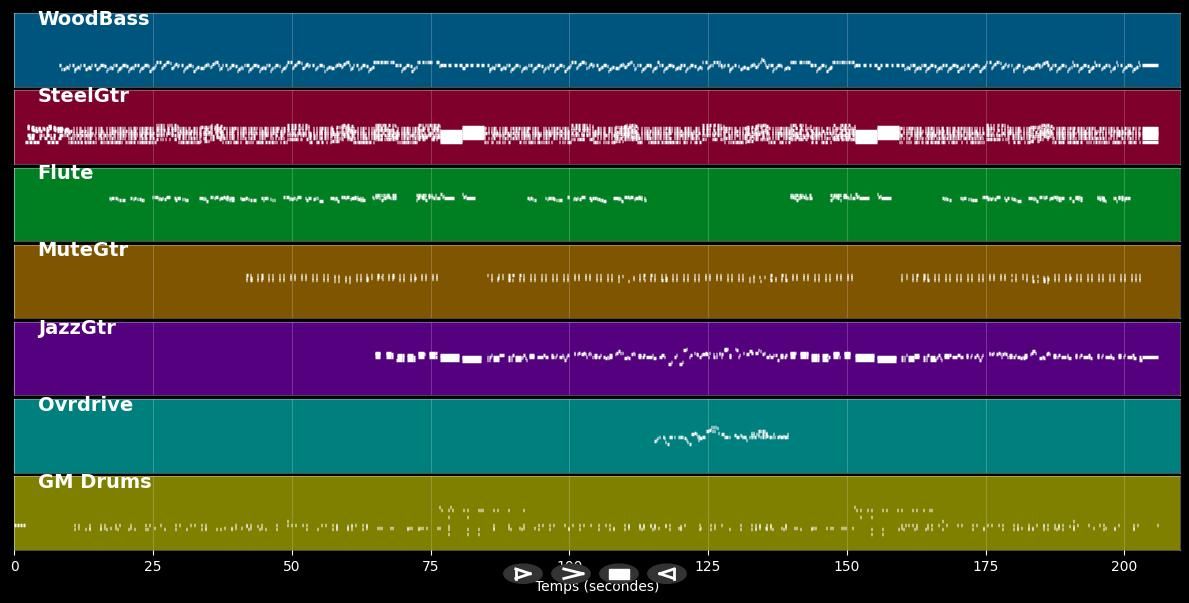
Task: Choose the JazzGtr track label
Action: click(x=77, y=328)
